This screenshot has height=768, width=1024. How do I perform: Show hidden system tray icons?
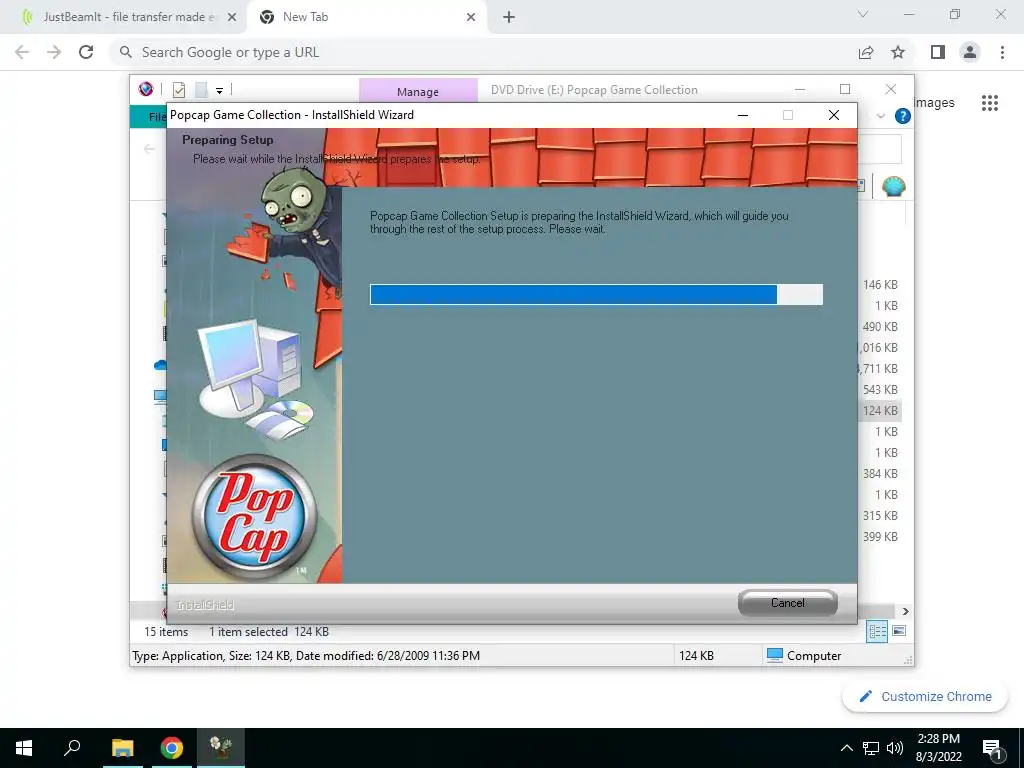[x=846, y=748]
